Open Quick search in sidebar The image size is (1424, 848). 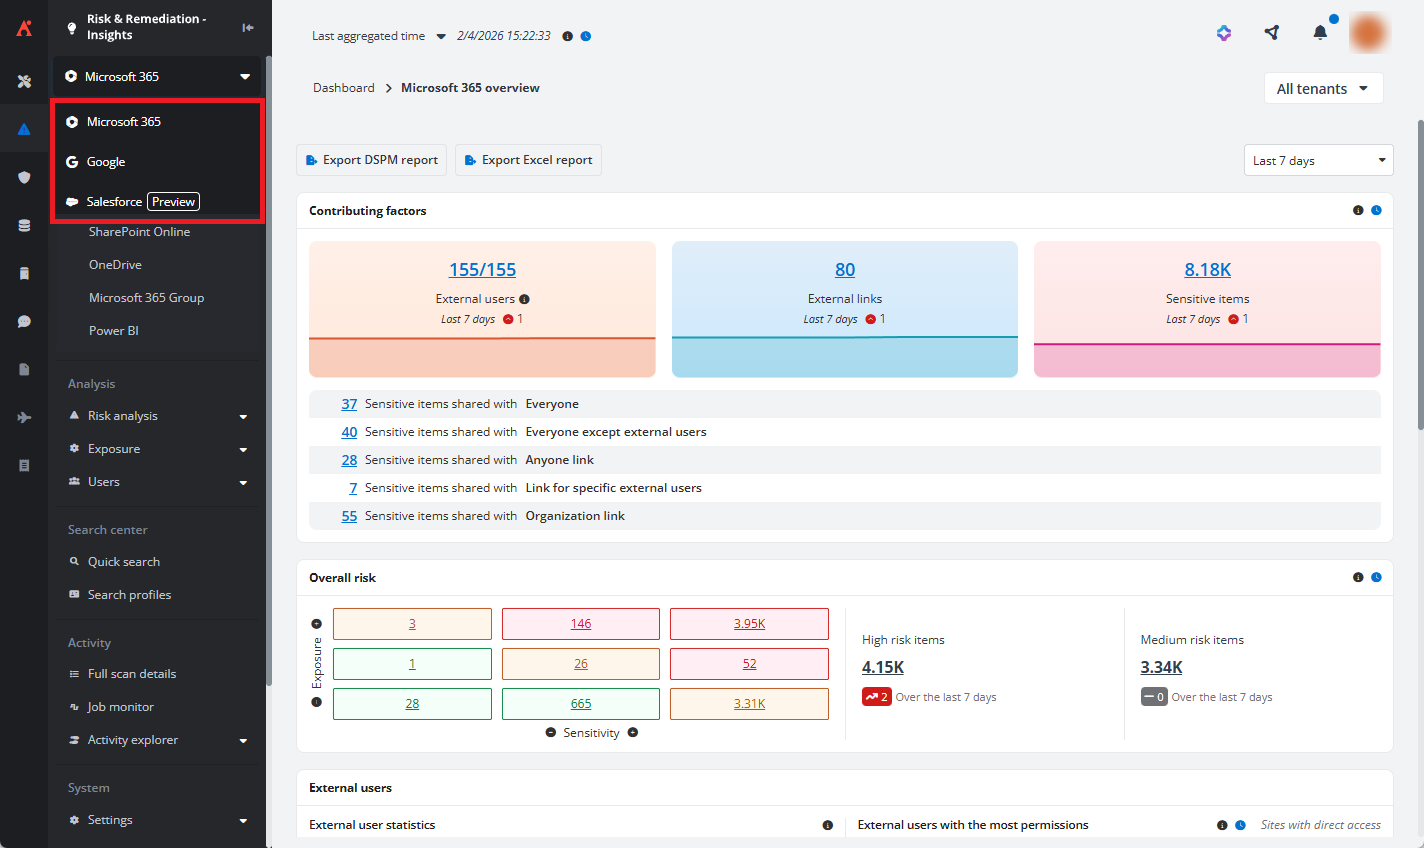point(123,562)
